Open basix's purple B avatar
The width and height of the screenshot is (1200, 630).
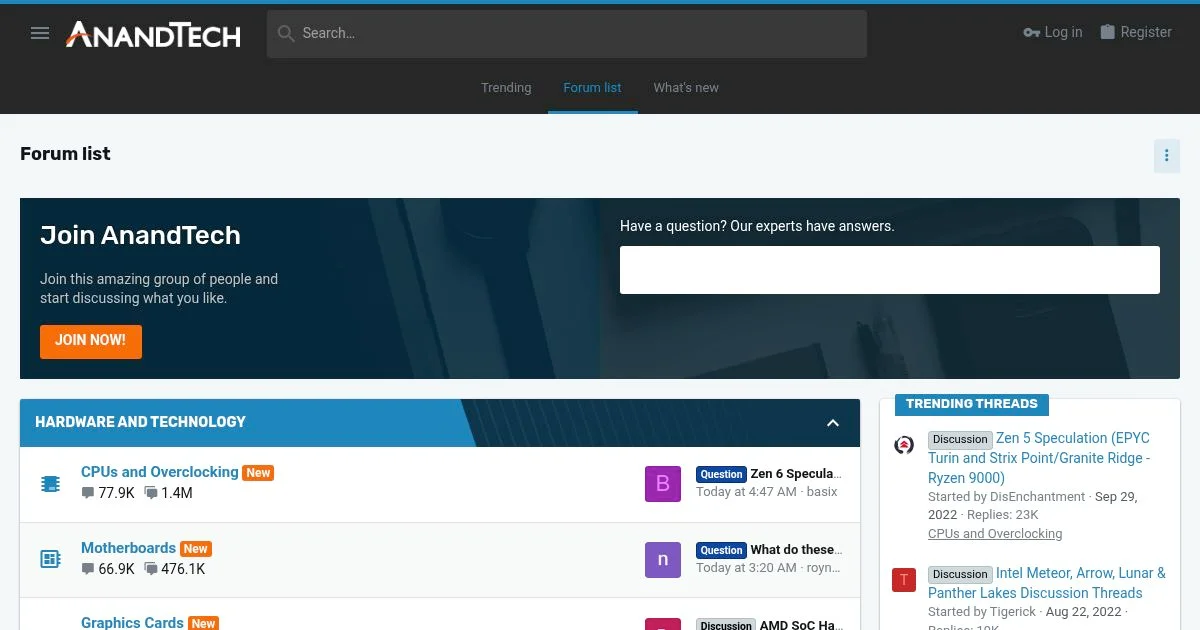[x=662, y=484]
